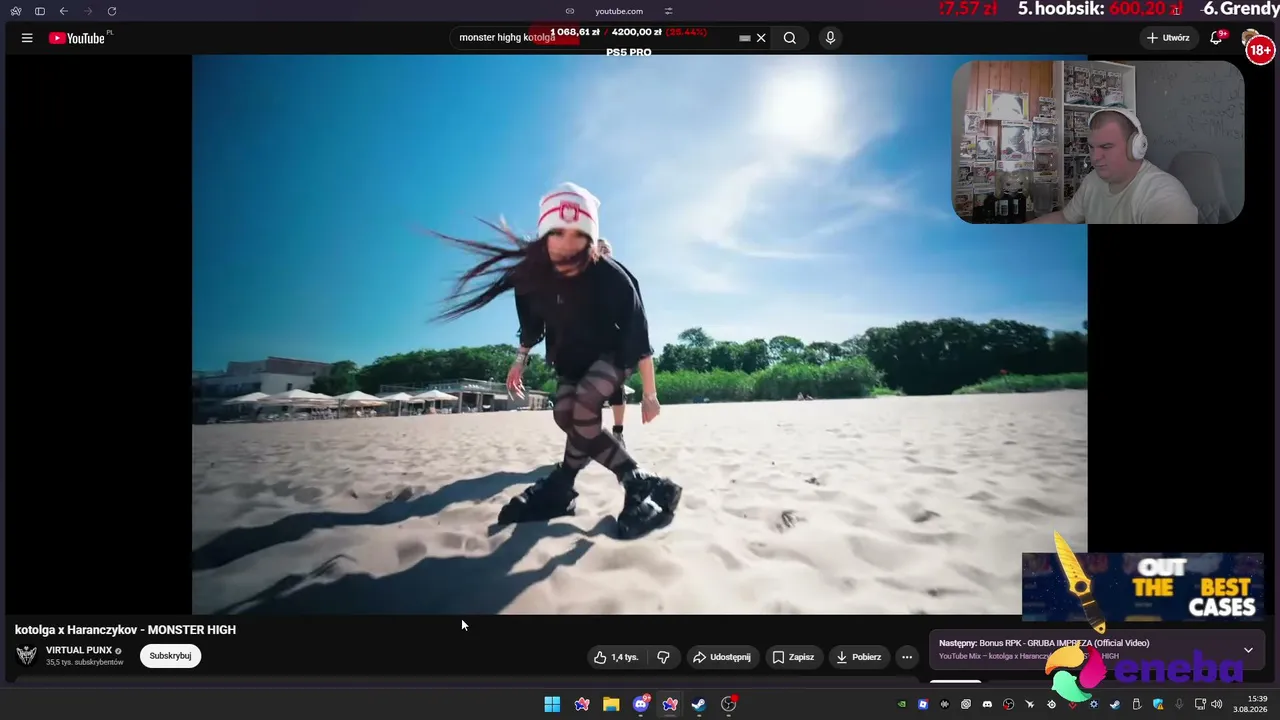This screenshot has width=1280, height=720.
Task: Open the browser menu icon at top-left
Action: (x=16, y=11)
